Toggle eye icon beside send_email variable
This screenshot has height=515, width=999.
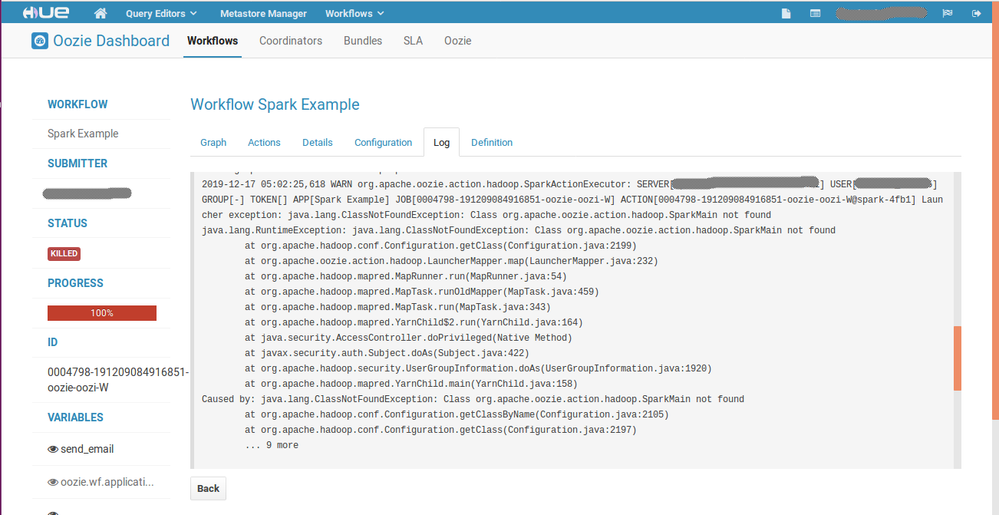tap(53, 449)
